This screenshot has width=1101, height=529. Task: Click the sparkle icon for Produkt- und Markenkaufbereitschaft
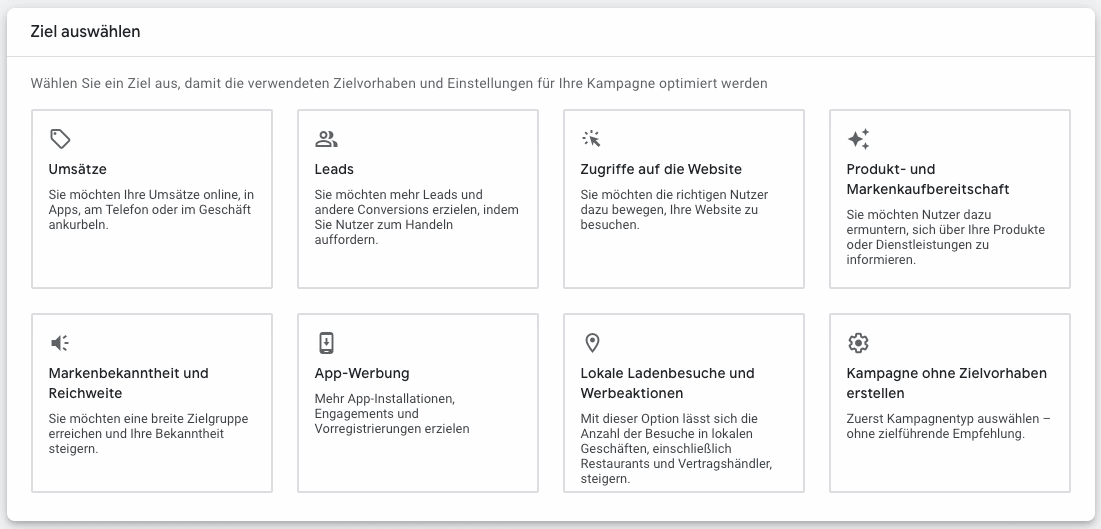[x=858, y=138]
